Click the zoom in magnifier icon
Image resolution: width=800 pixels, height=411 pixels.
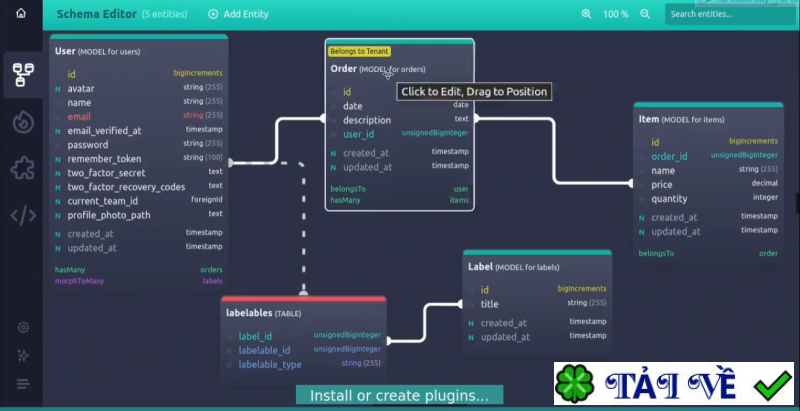point(586,14)
